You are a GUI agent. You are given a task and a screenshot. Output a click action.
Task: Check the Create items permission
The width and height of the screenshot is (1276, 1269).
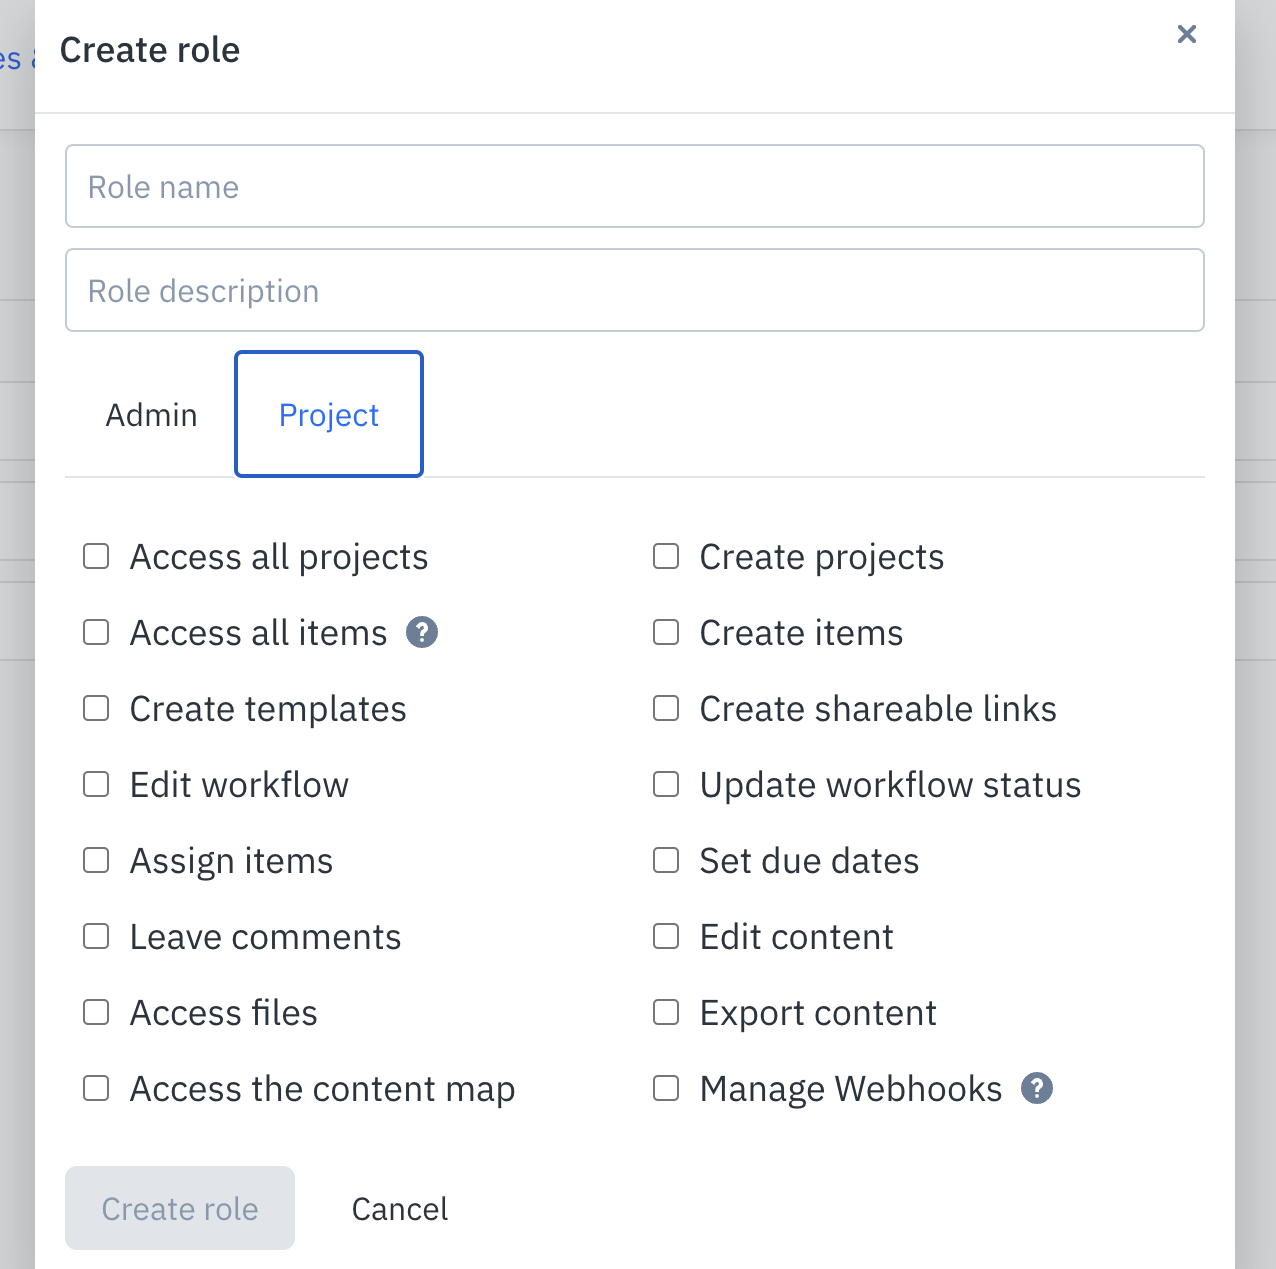666,632
